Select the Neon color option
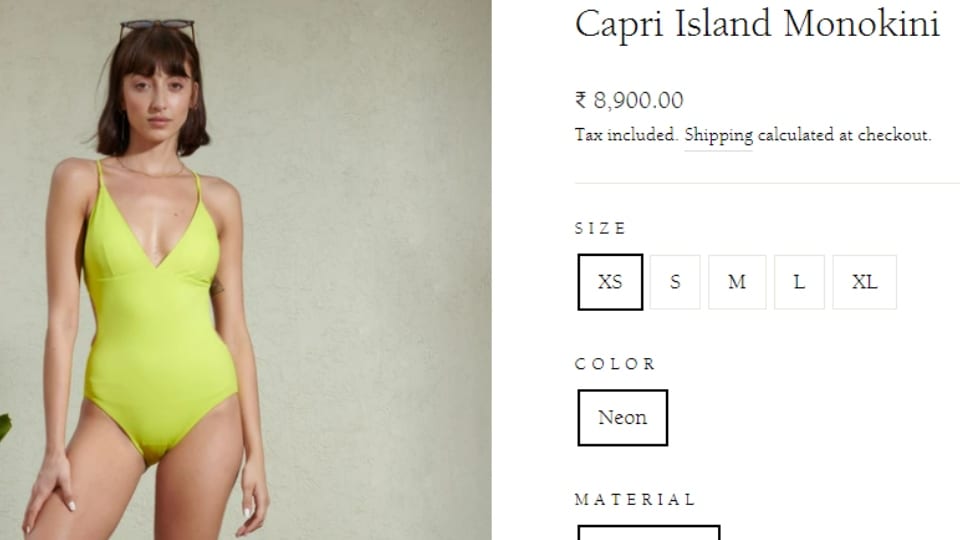The width and height of the screenshot is (960, 540). pos(623,418)
